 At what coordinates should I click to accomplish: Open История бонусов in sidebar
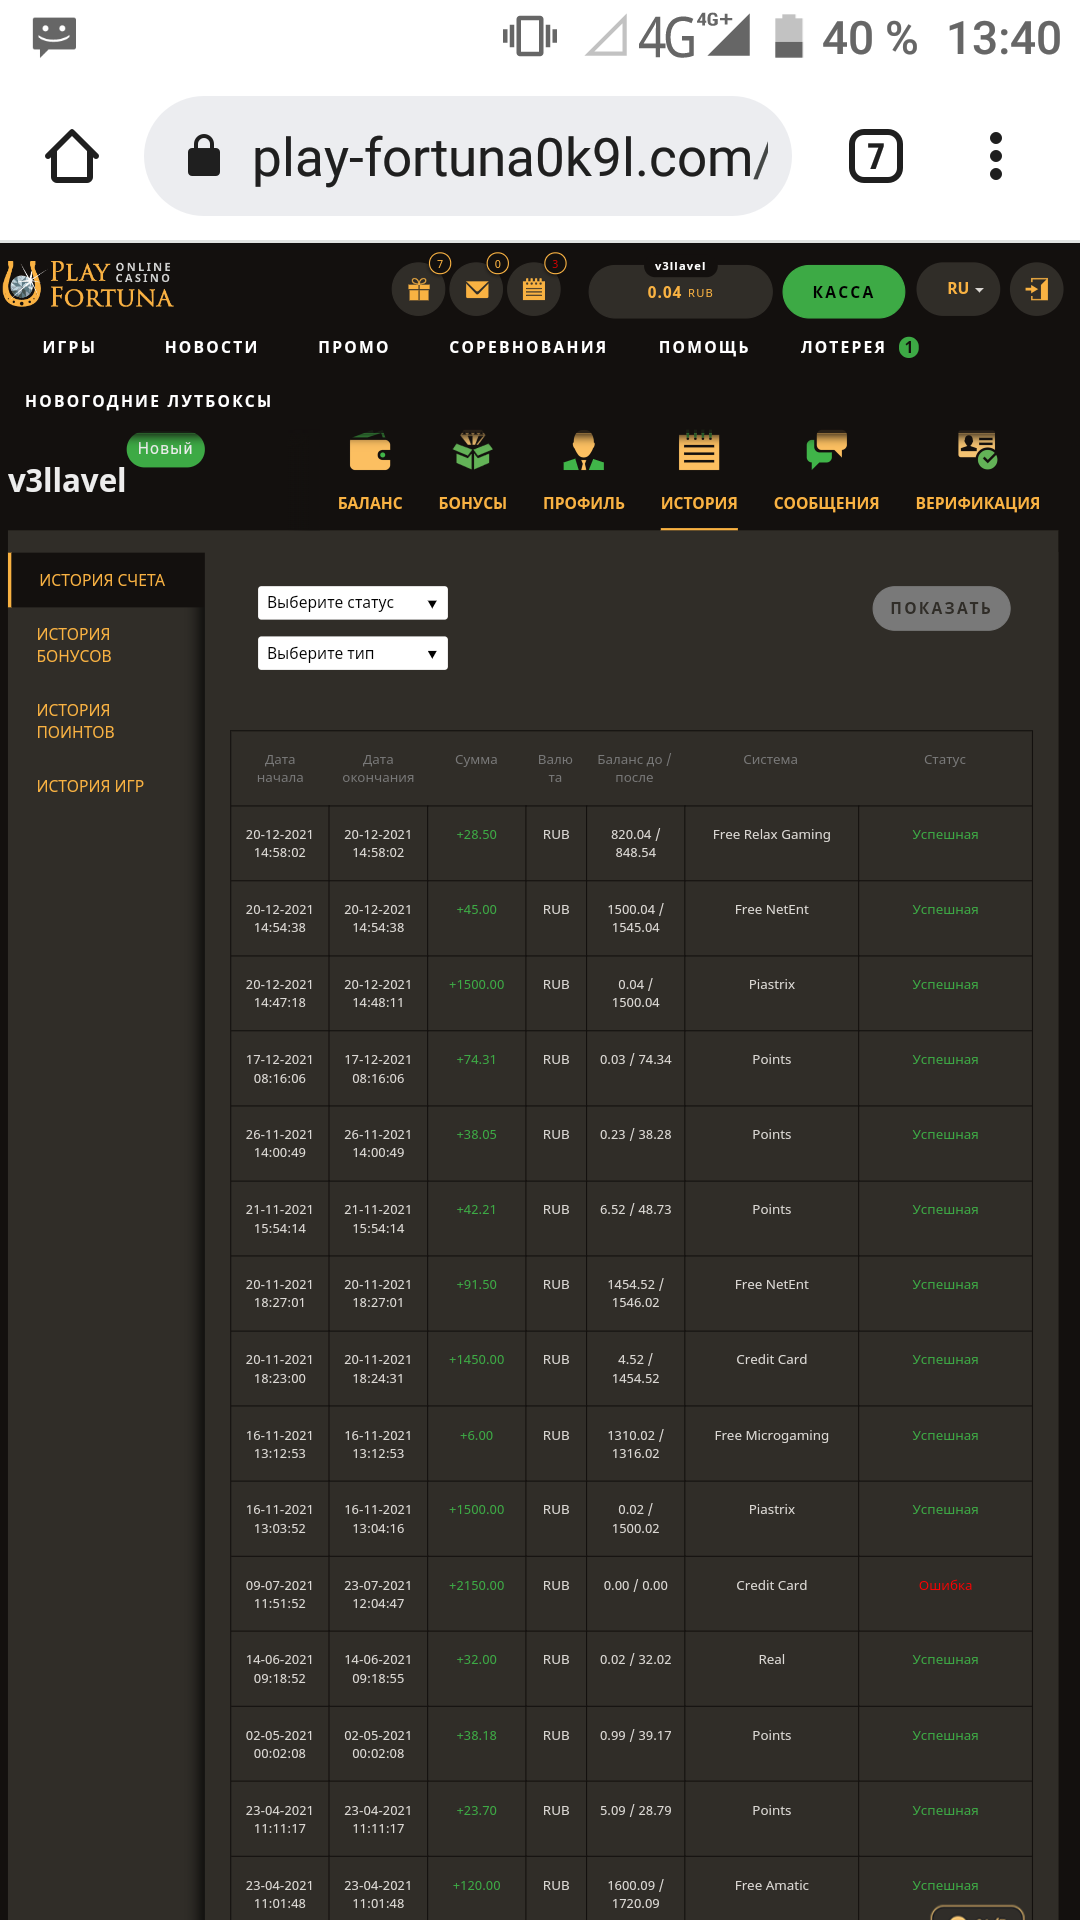click(74, 645)
